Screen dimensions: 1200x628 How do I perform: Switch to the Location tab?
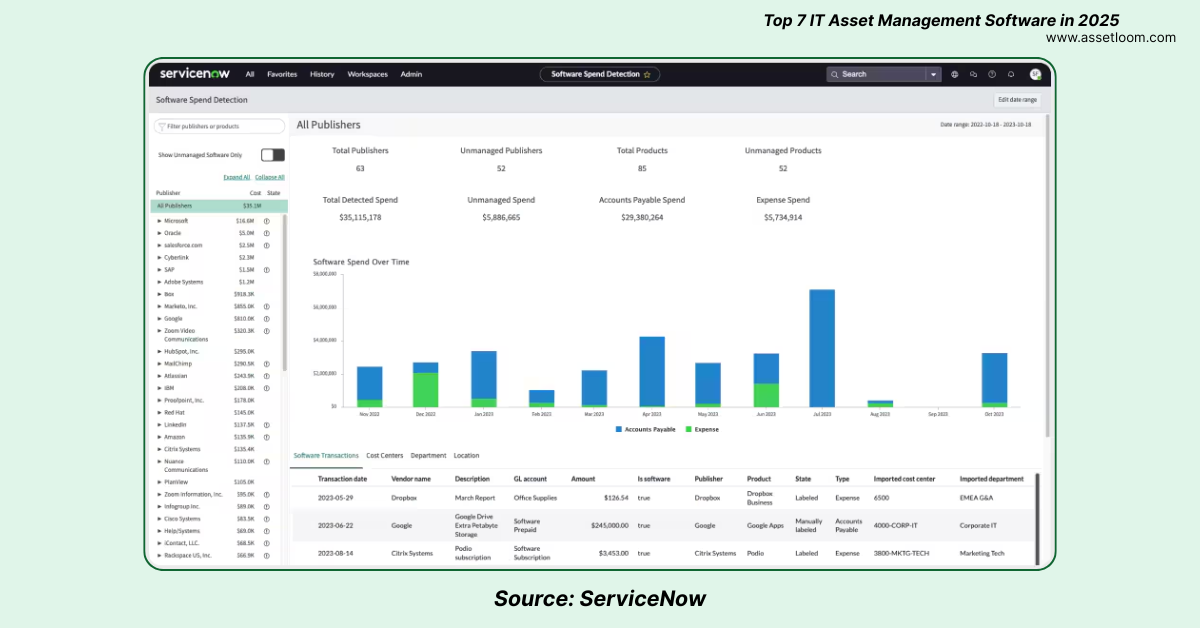[466, 456]
